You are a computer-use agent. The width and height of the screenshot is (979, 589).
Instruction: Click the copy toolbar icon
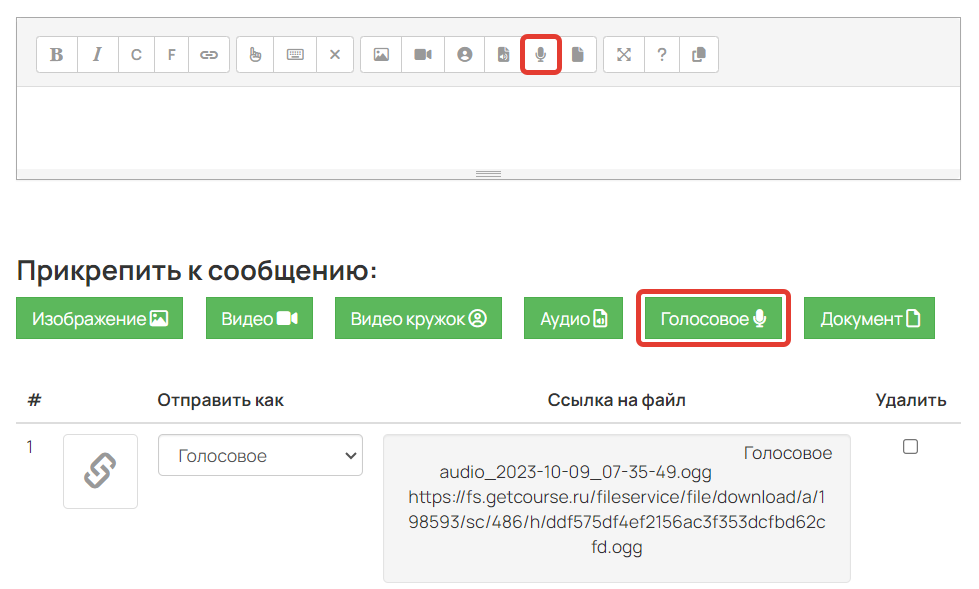coord(699,55)
